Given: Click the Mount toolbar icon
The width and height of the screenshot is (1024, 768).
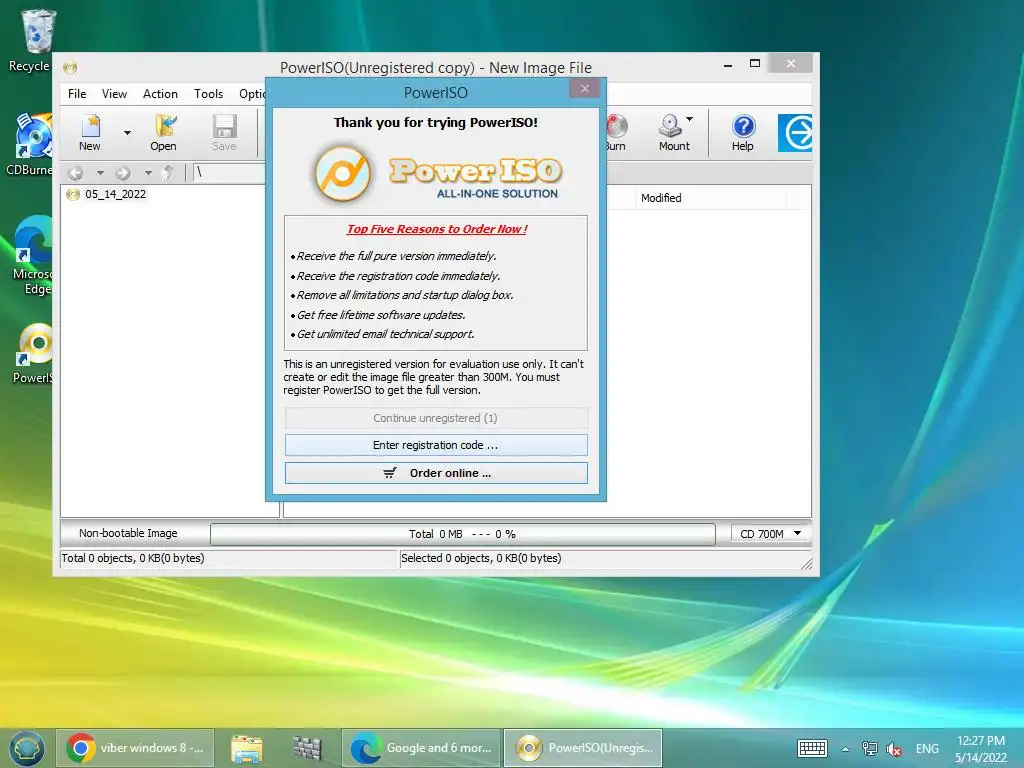Looking at the screenshot, I should [672, 133].
